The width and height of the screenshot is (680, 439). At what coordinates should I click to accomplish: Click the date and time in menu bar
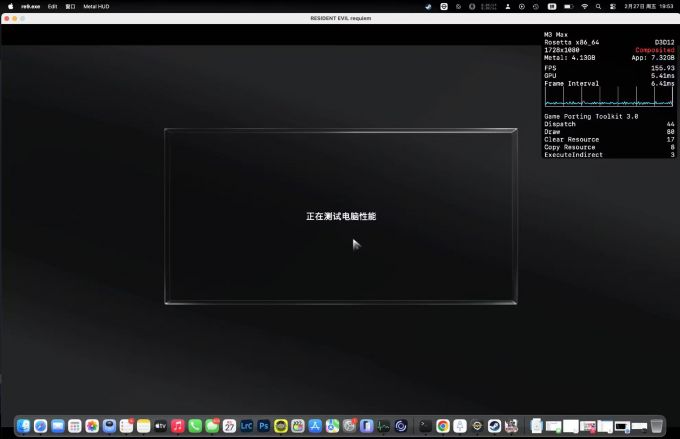[649, 7]
